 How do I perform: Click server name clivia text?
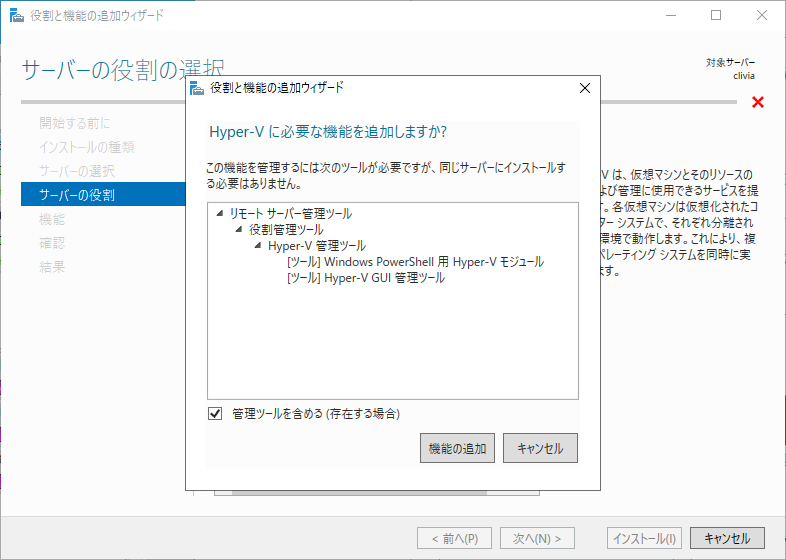pos(744,76)
